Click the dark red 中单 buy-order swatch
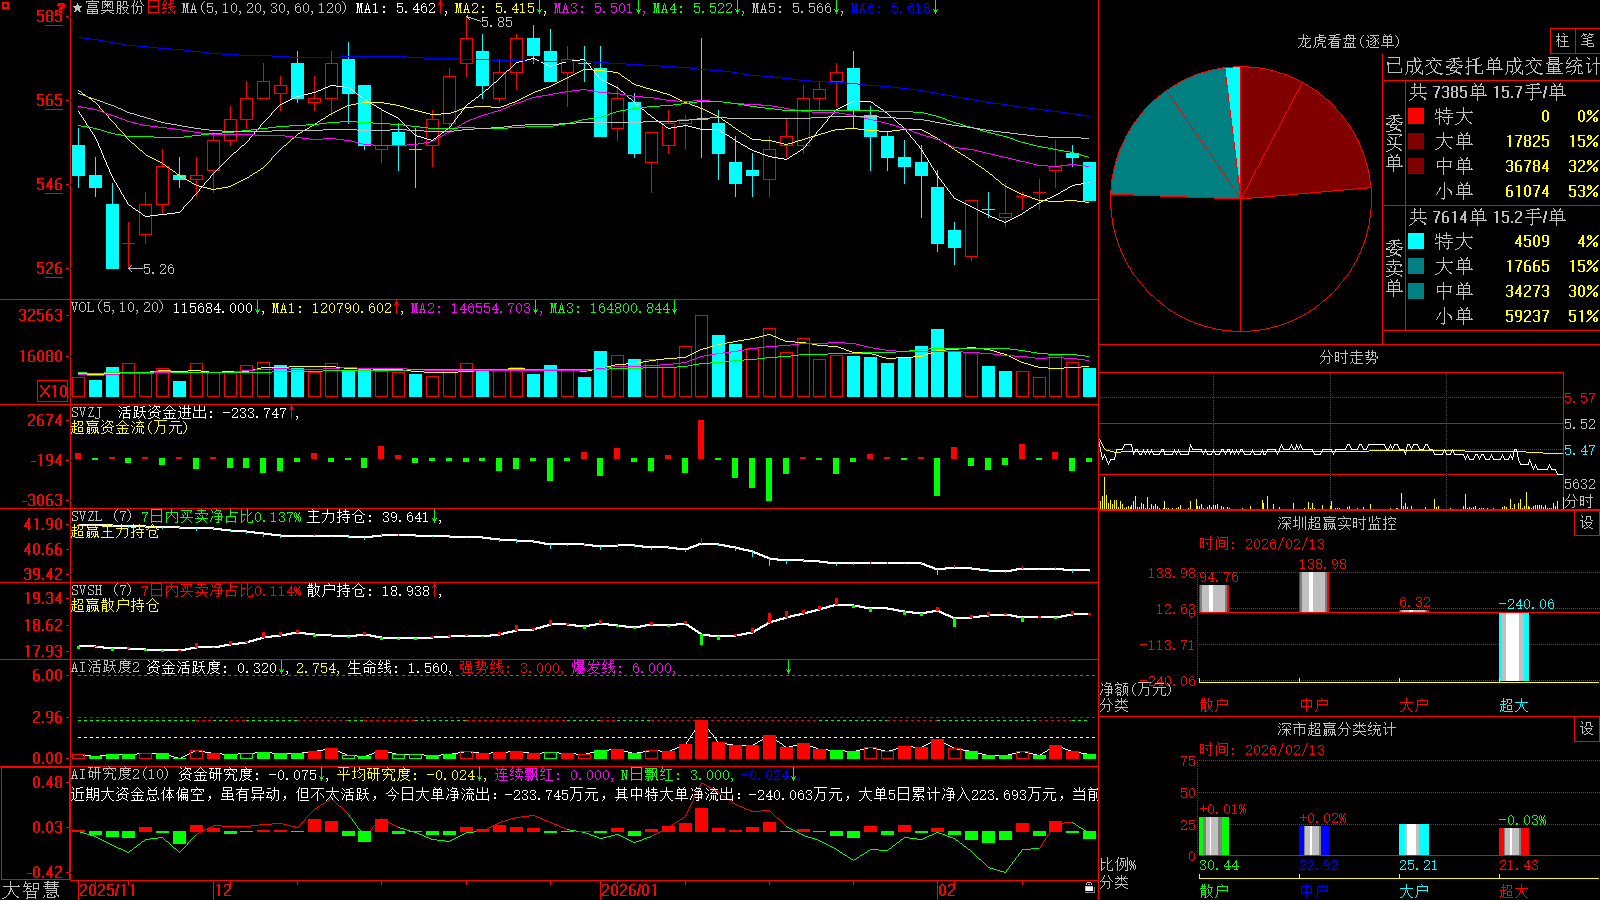 click(x=1416, y=166)
